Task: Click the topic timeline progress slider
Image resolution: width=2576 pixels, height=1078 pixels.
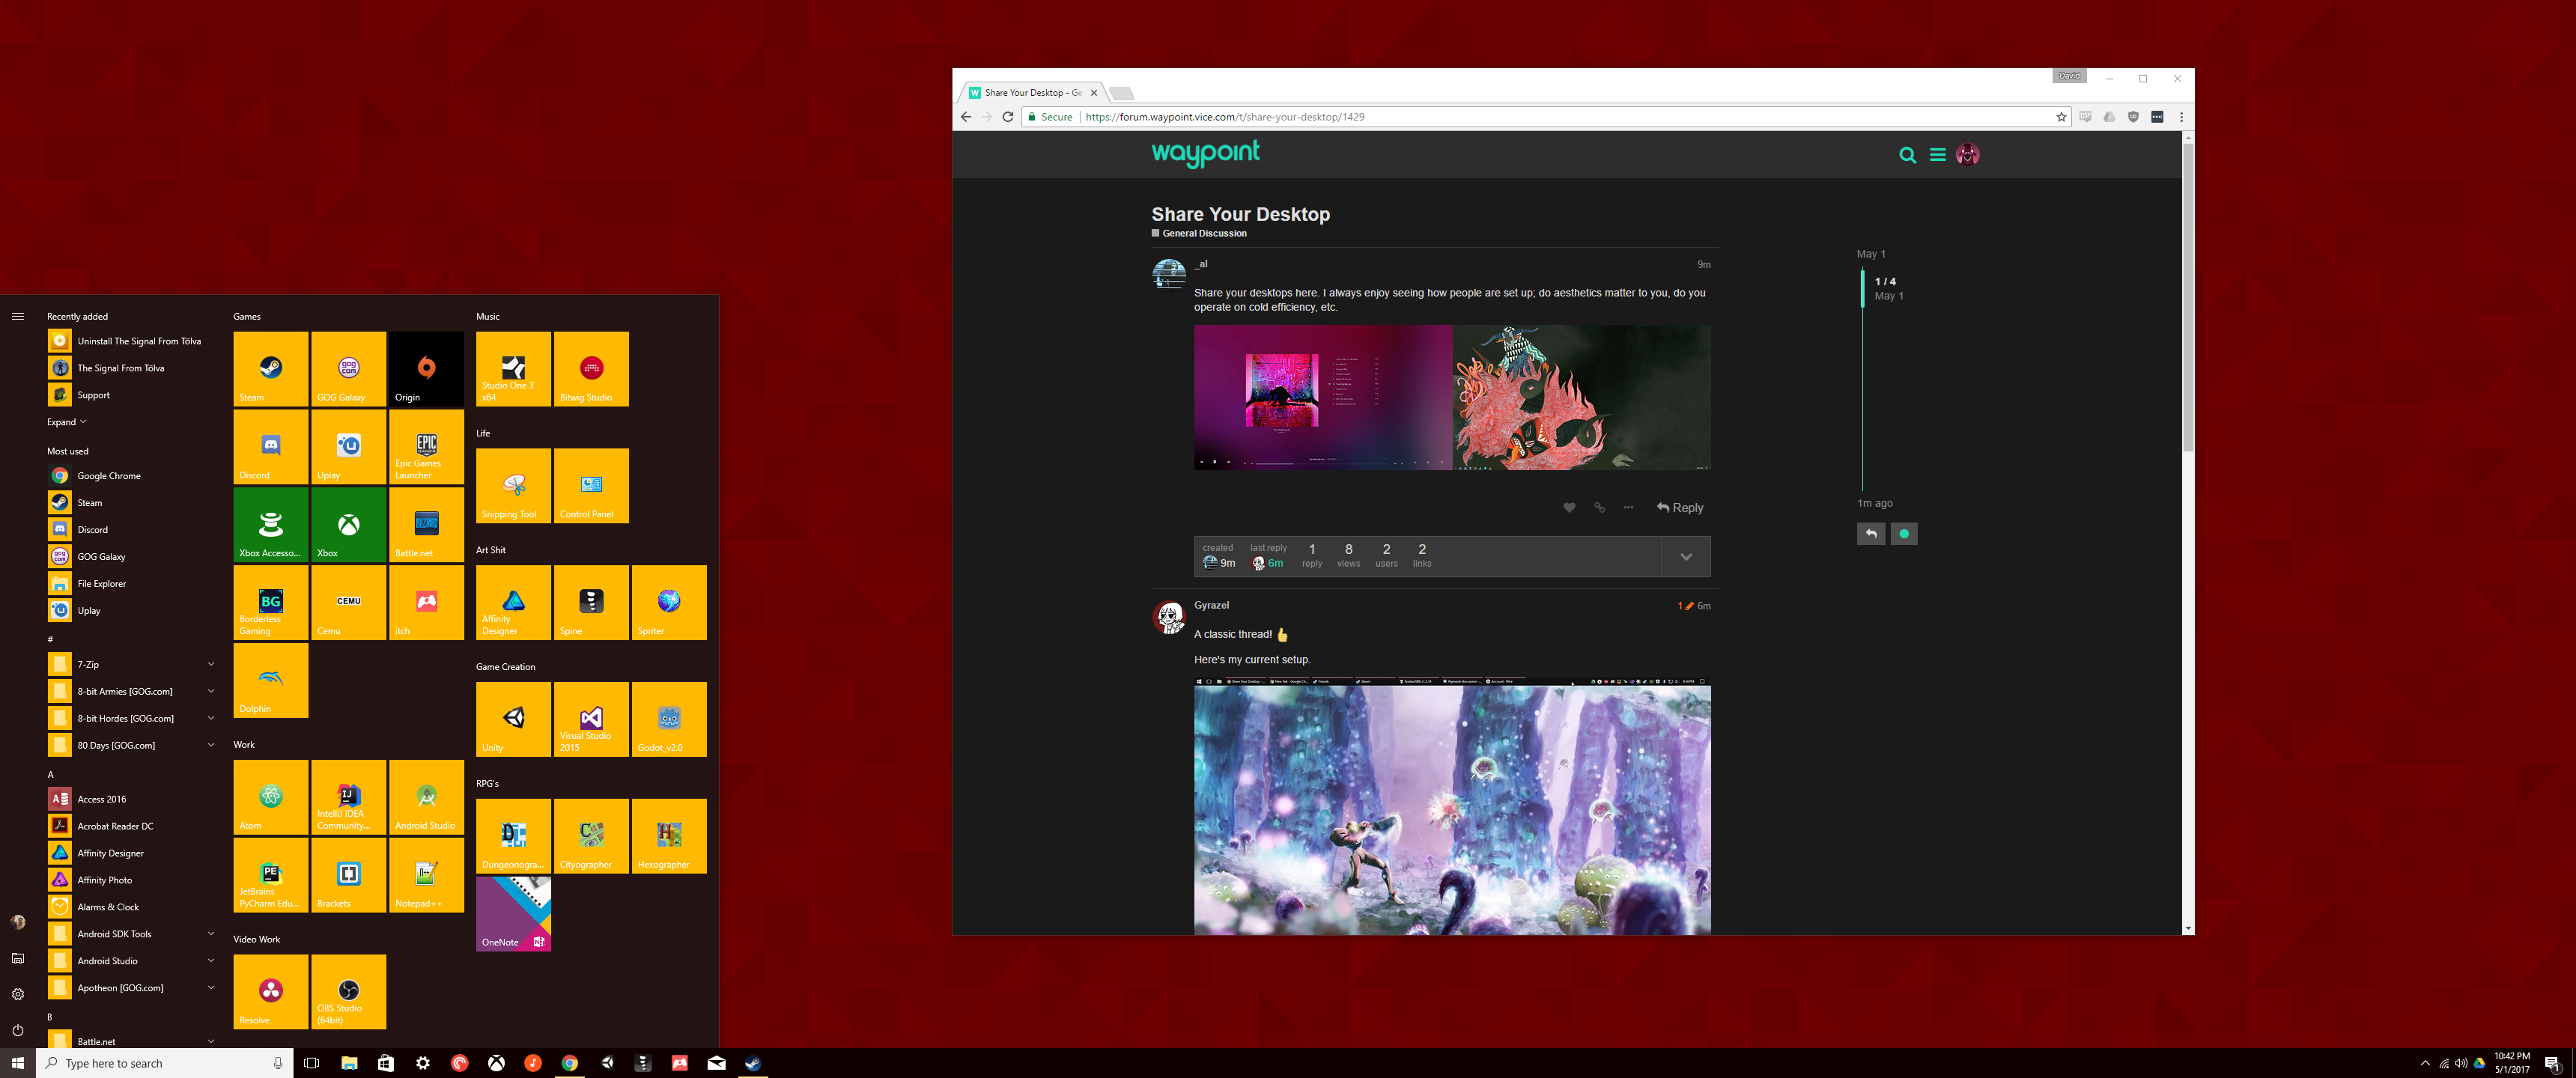Action: (1862, 288)
